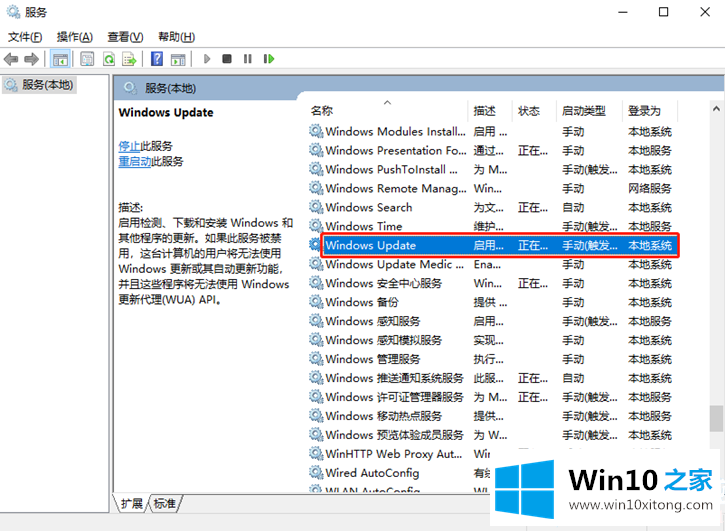Open the properties toolbar icon
Image resolution: width=725 pixels, height=531 pixels.
(x=87, y=59)
